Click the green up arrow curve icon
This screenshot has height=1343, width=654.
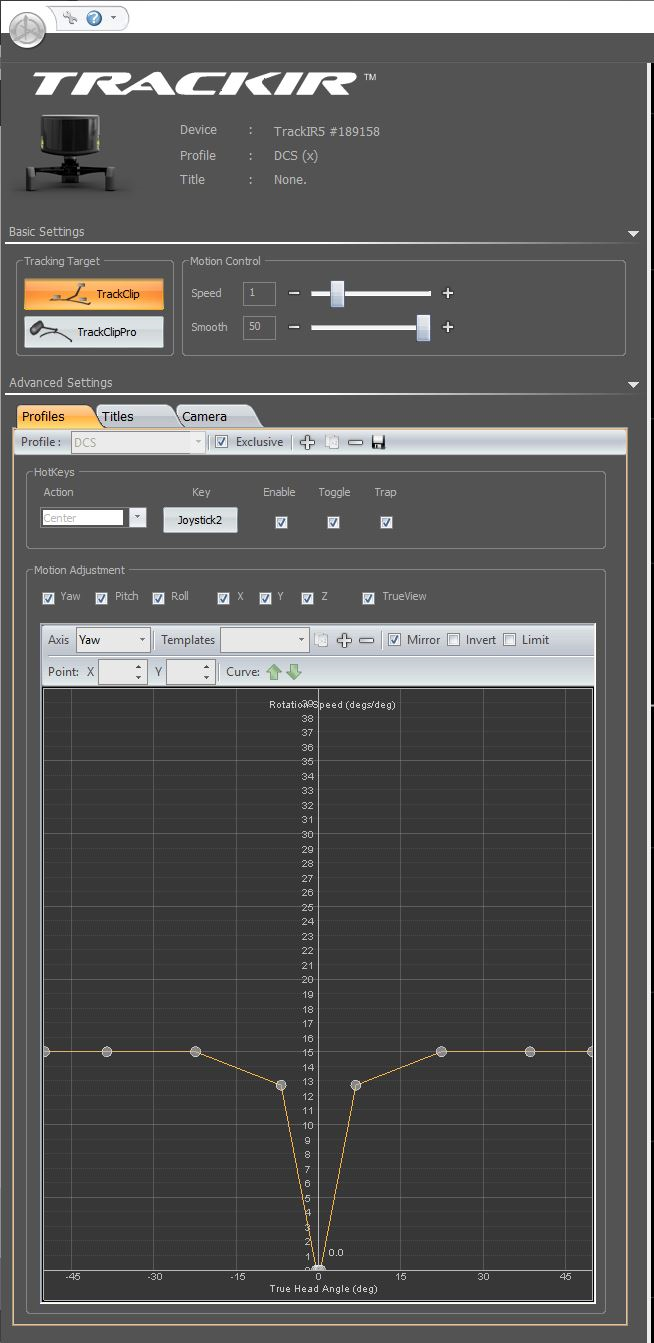pyautogui.click(x=274, y=672)
